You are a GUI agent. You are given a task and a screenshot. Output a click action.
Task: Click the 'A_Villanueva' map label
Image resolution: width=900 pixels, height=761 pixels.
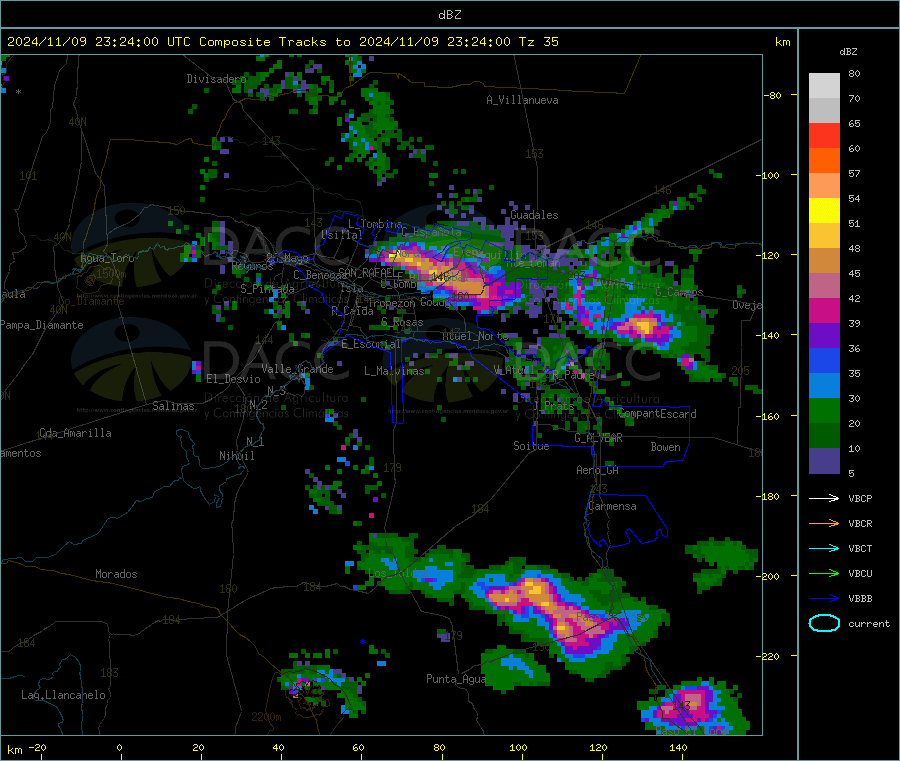[522, 100]
